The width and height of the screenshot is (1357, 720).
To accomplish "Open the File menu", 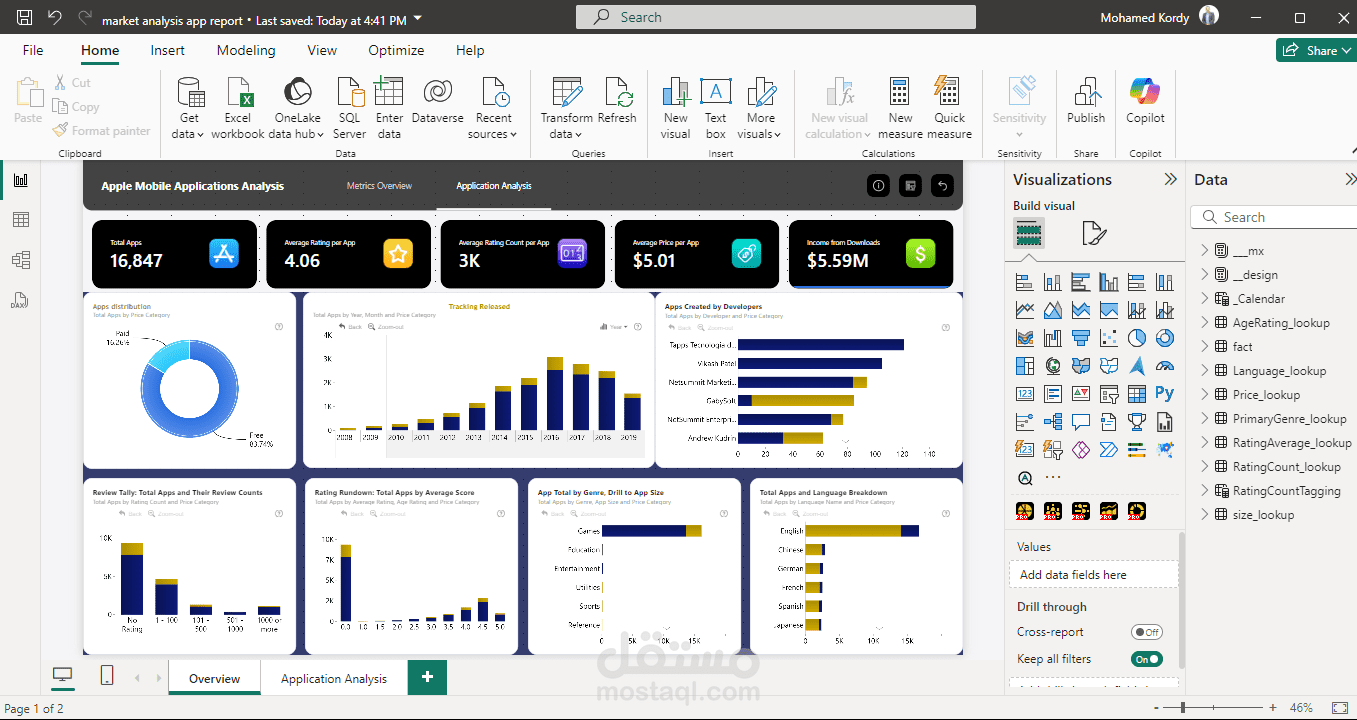I will coord(33,50).
